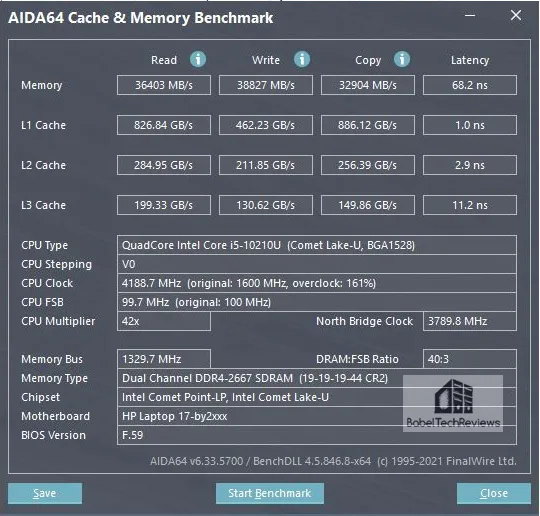Click the Latency column header
Screen dimensions: 540x516
[x=470, y=60]
